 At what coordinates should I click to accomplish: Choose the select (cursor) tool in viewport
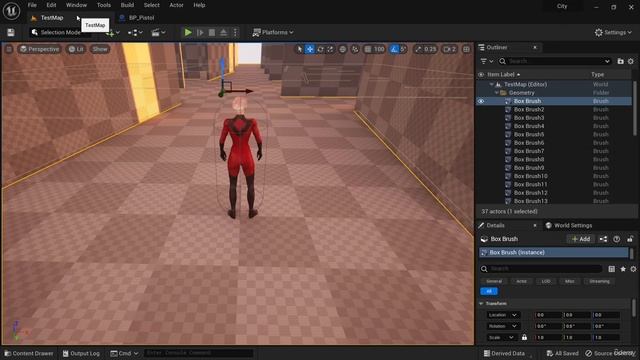(300, 49)
